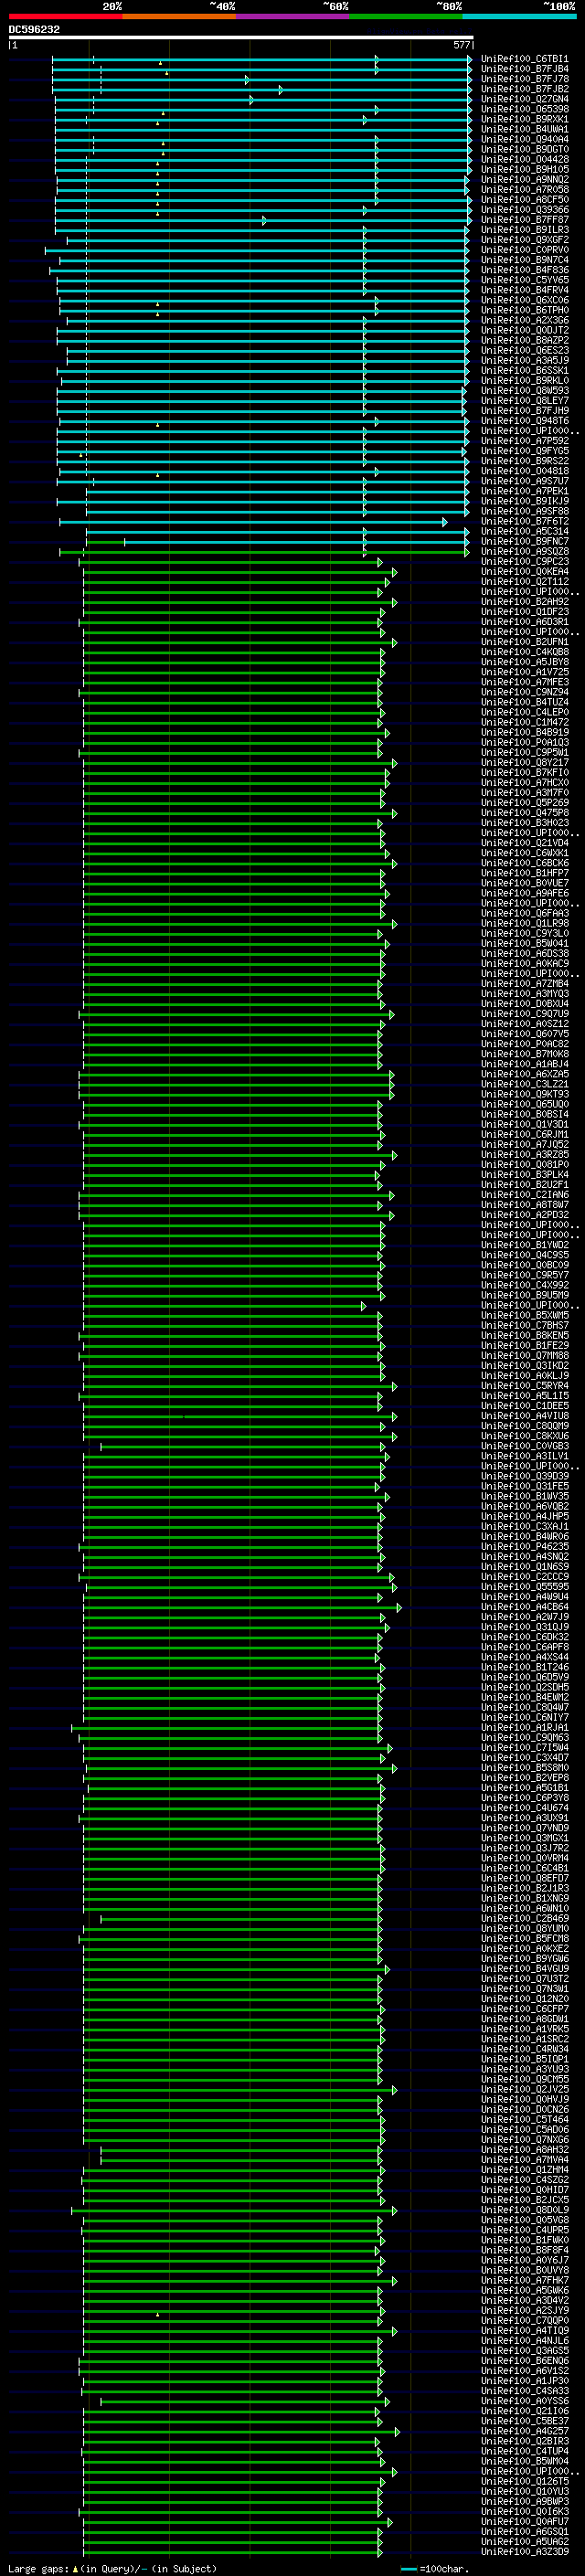The width and height of the screenshot is (585, 2576).
Task: Select hit UniRef100_B5S8M0
Action: [x=525, y=1767]
